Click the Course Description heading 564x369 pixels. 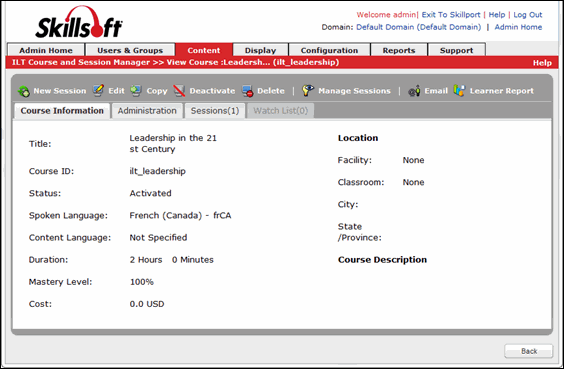(x=382, y=260)
